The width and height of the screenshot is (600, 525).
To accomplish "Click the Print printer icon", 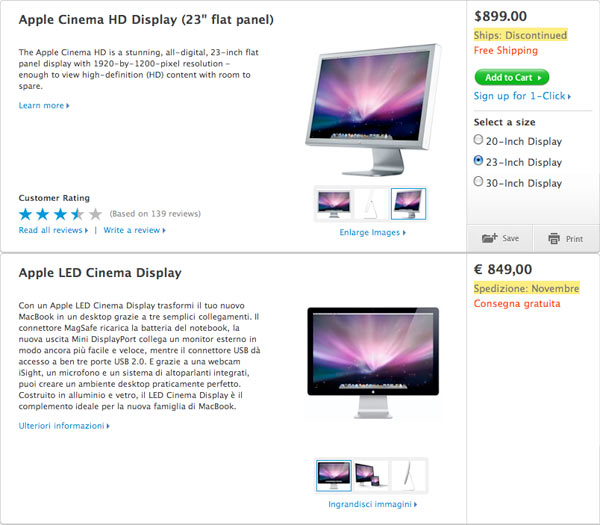I will [553, 238].
